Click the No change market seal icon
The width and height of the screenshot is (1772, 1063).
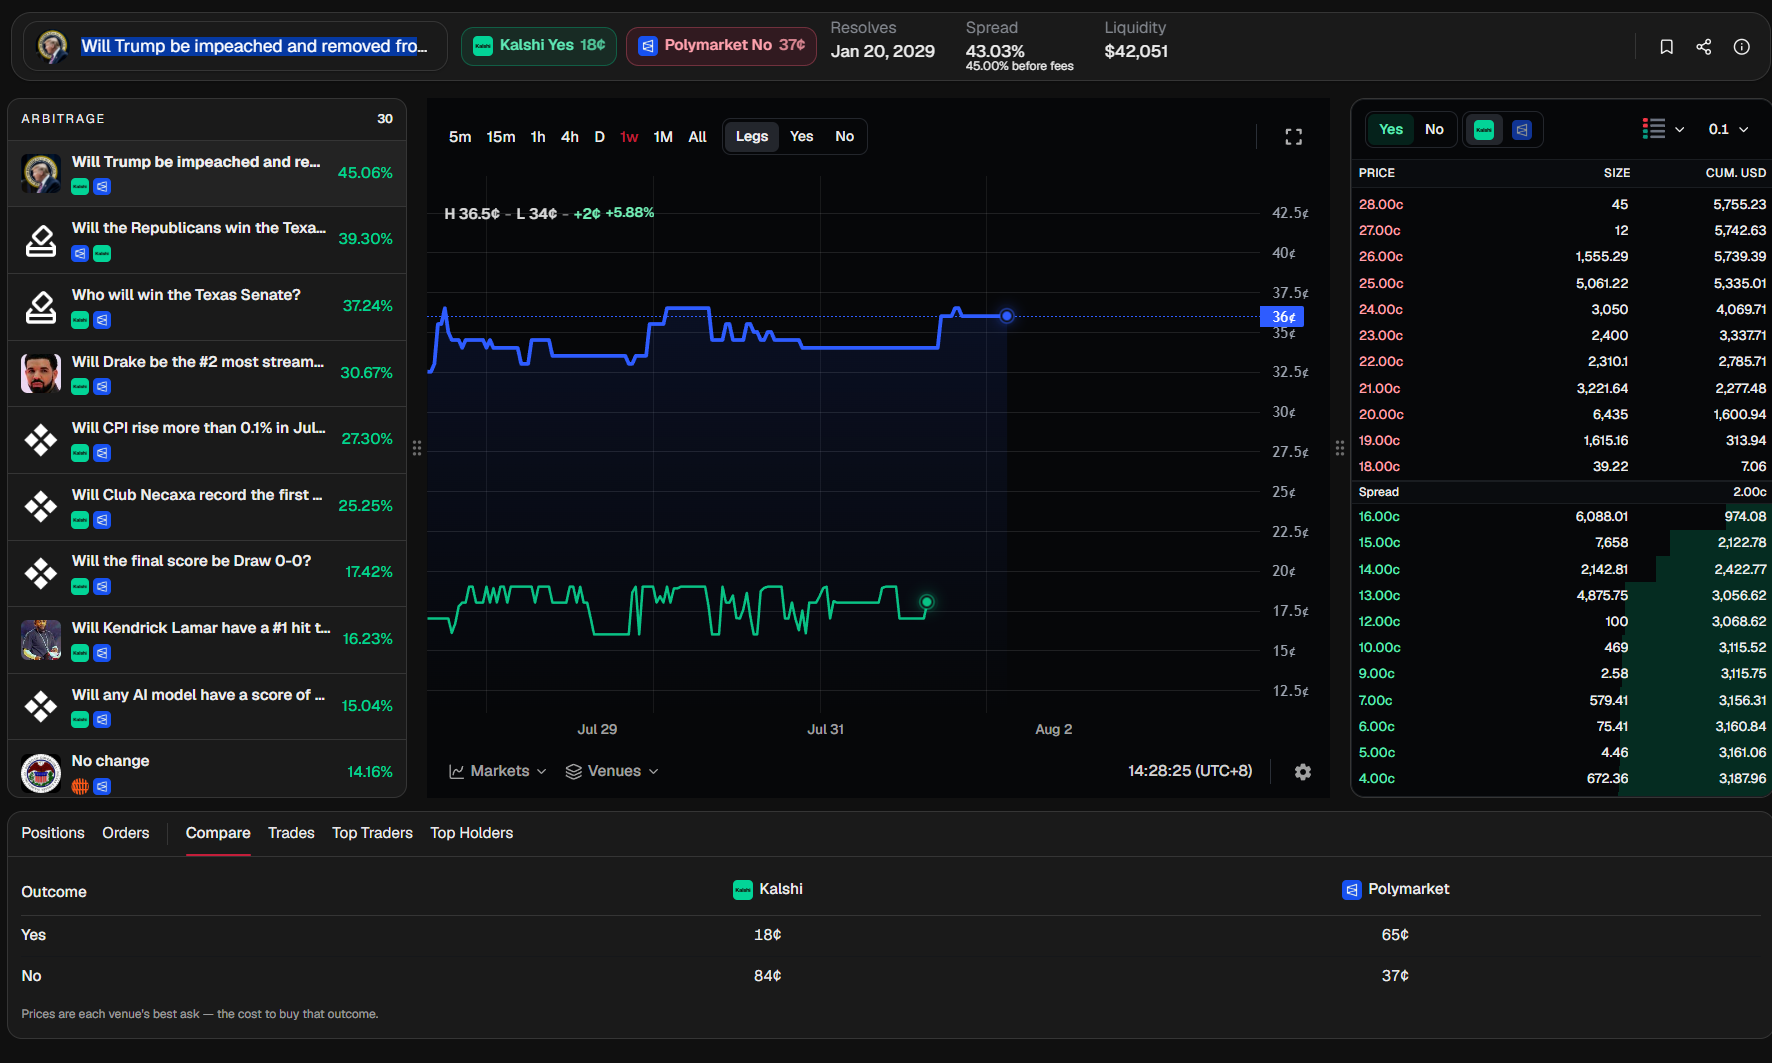41,773
